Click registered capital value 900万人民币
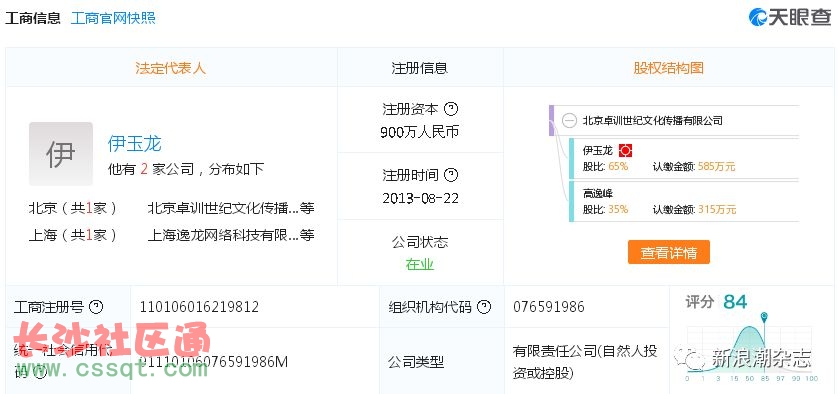 (420, 132)
